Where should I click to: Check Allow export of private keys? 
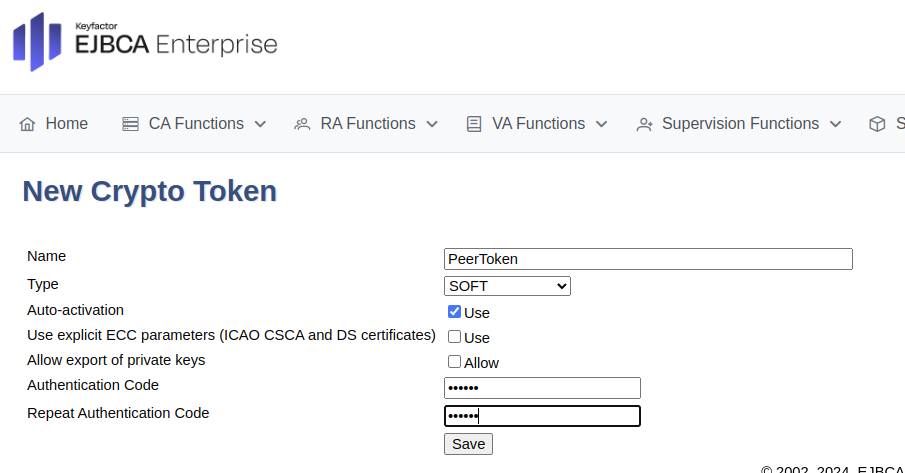(454, 362)
